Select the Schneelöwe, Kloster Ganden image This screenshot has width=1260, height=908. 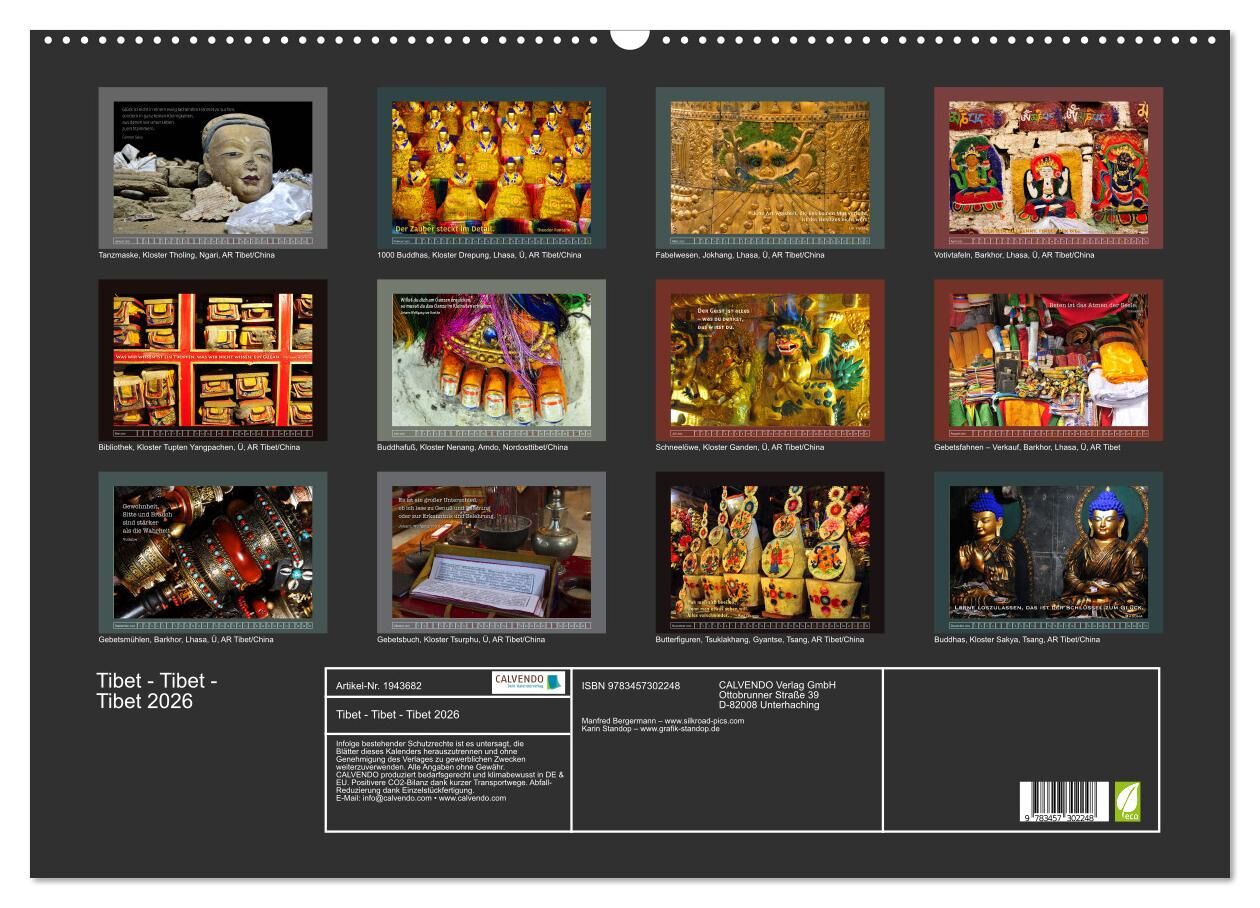770,360
